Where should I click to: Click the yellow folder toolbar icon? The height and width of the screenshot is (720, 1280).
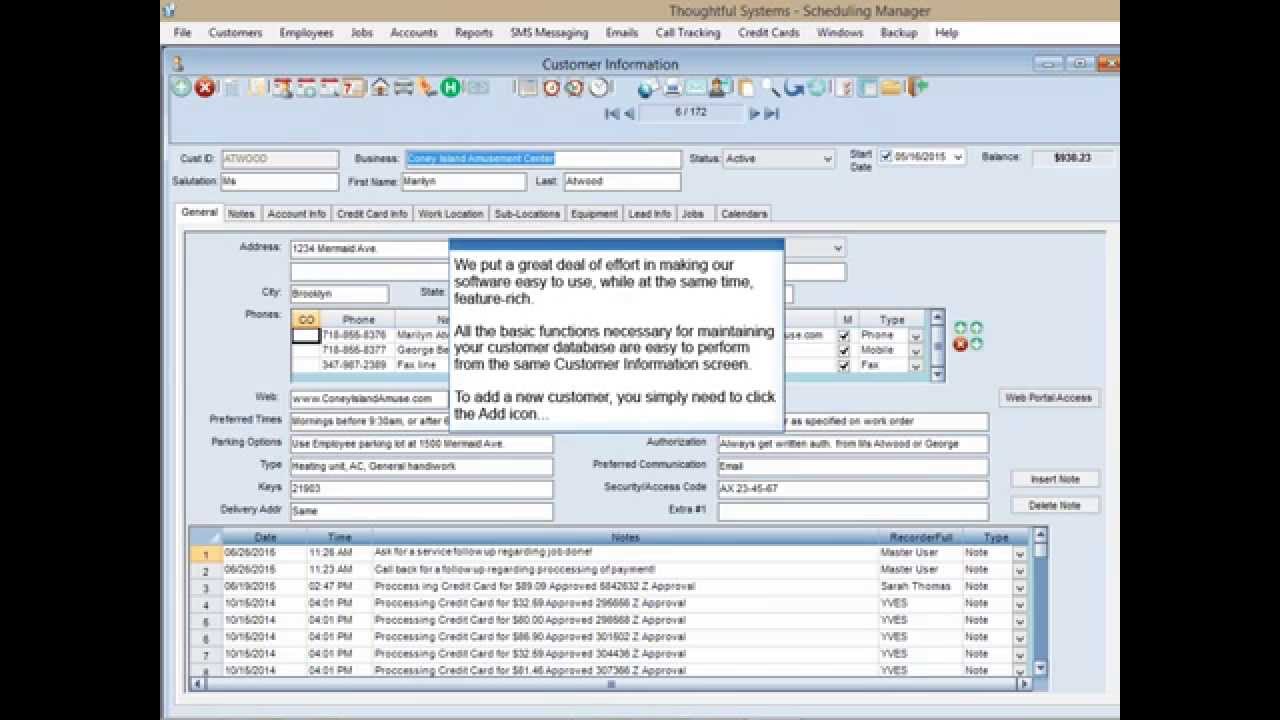click(x=890, y=88)
